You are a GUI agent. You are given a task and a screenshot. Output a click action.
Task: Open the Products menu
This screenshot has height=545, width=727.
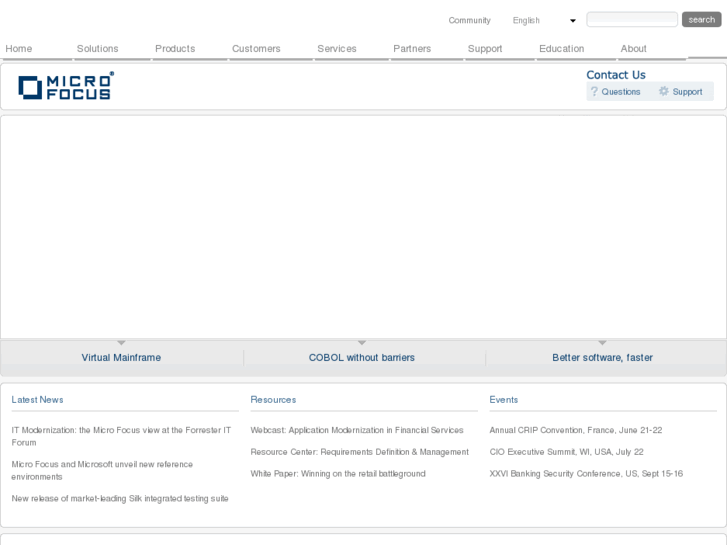coord(175,49)
